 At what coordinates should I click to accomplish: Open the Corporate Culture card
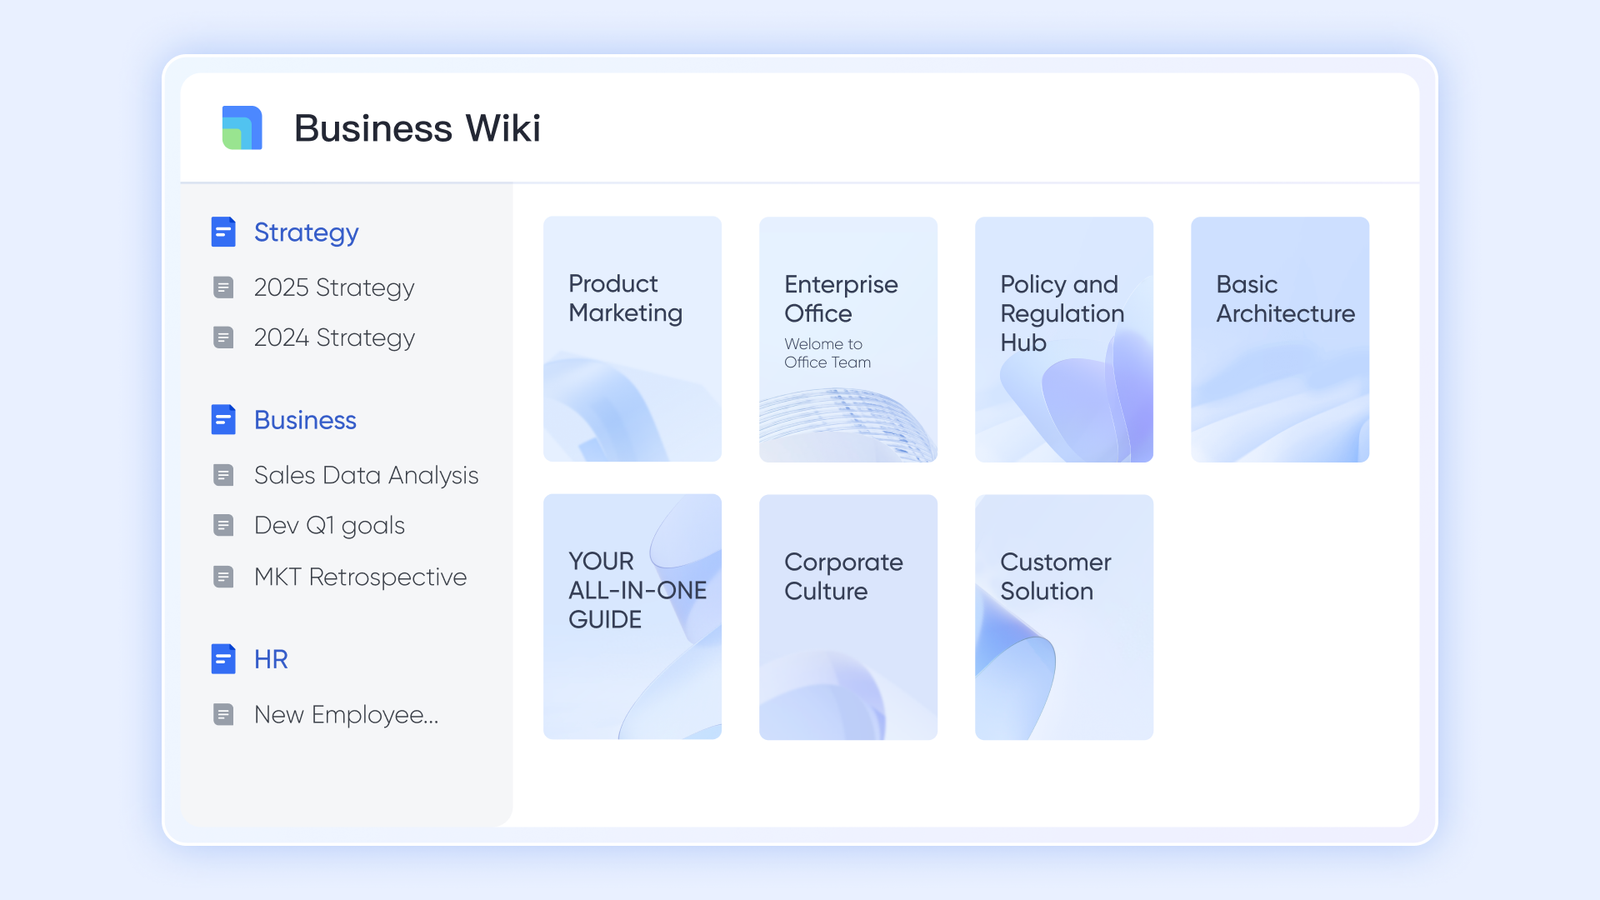[848, 616]
